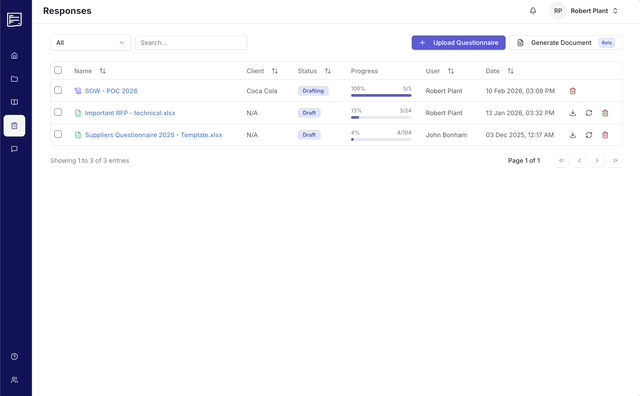Viewport: 640px width, 396px height.
Task: Open the help question-mark icon in the sidebar
Action: pos(14,356)
